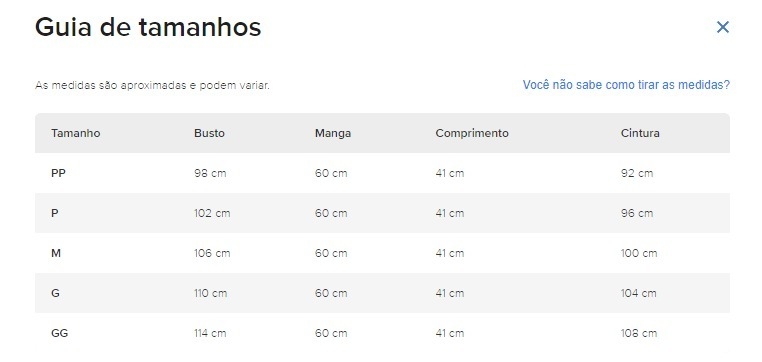This screenshot has height=362, width=762.
Task: Click the "As medidas são aproximadas" note
Action: [x=152, y=86]
